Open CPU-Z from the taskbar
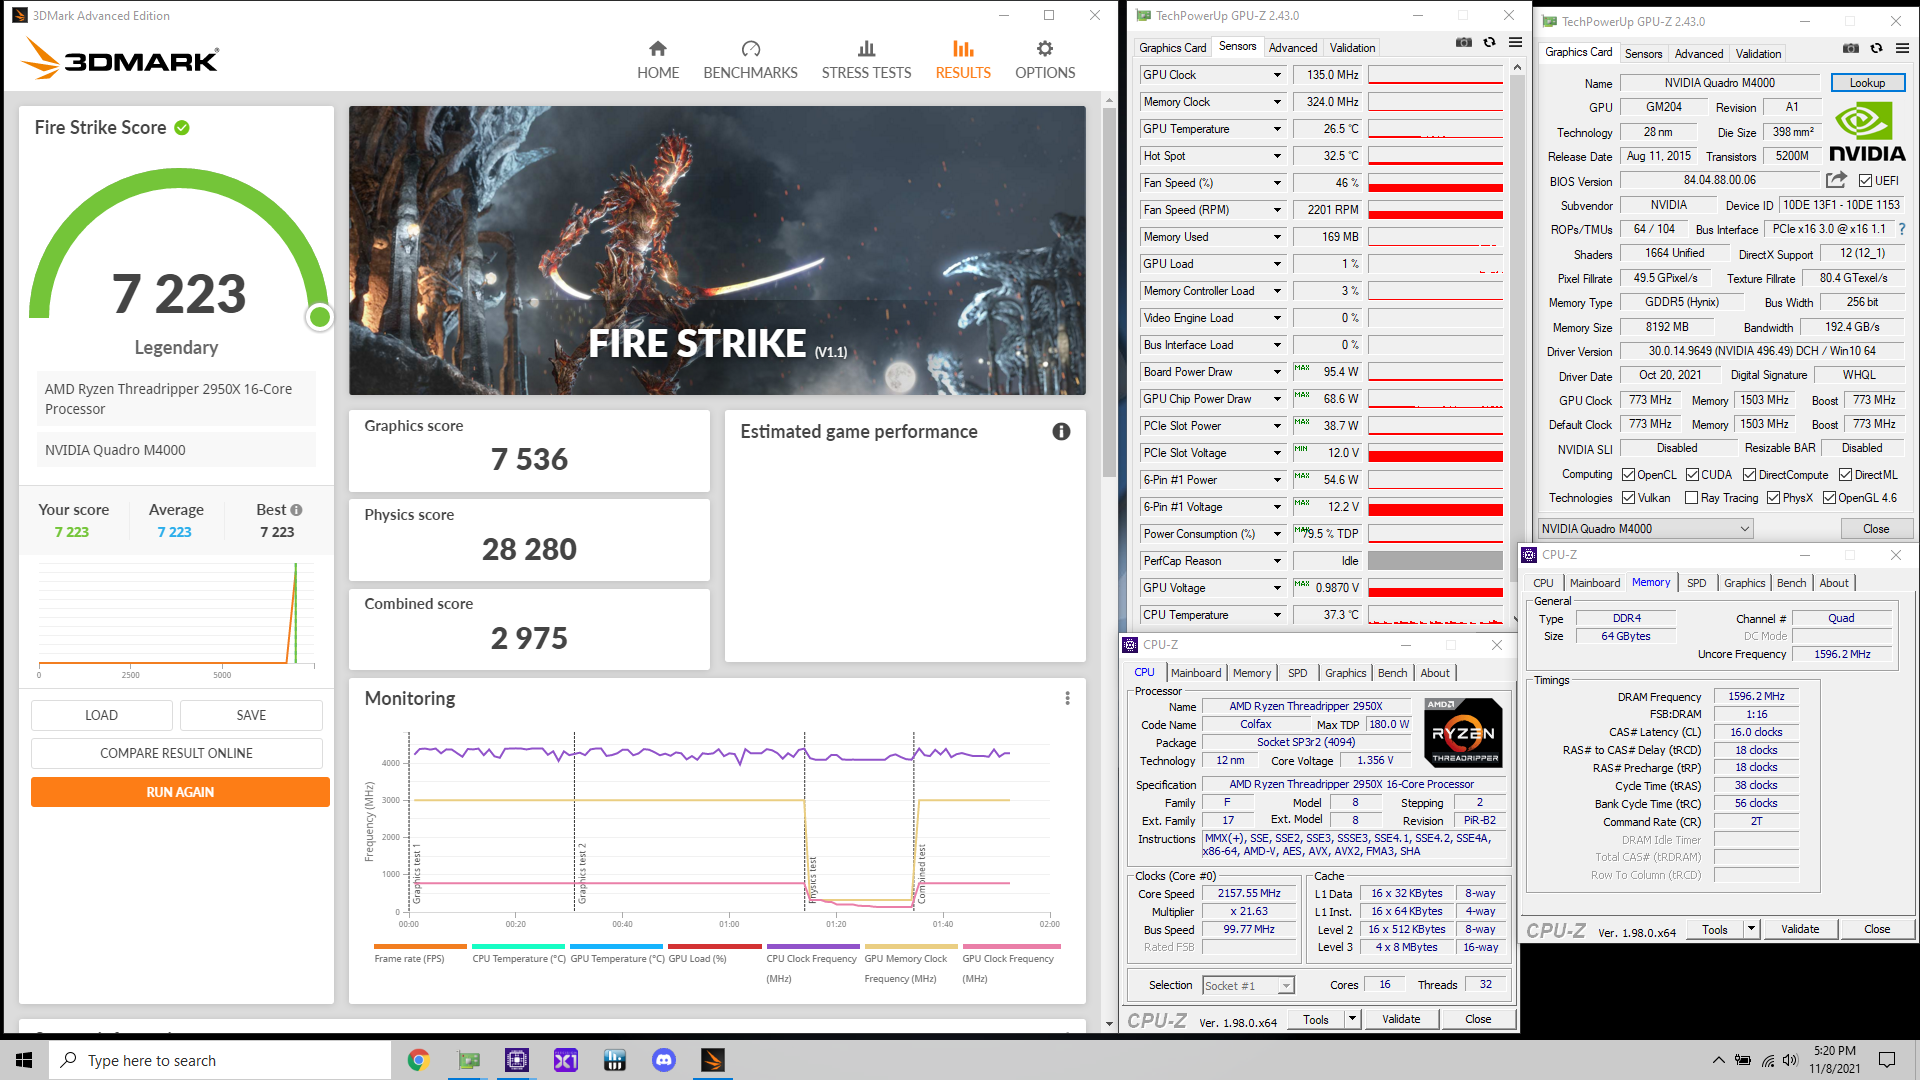This screenshot has width=1920, height=1080. coord(517,1060)
